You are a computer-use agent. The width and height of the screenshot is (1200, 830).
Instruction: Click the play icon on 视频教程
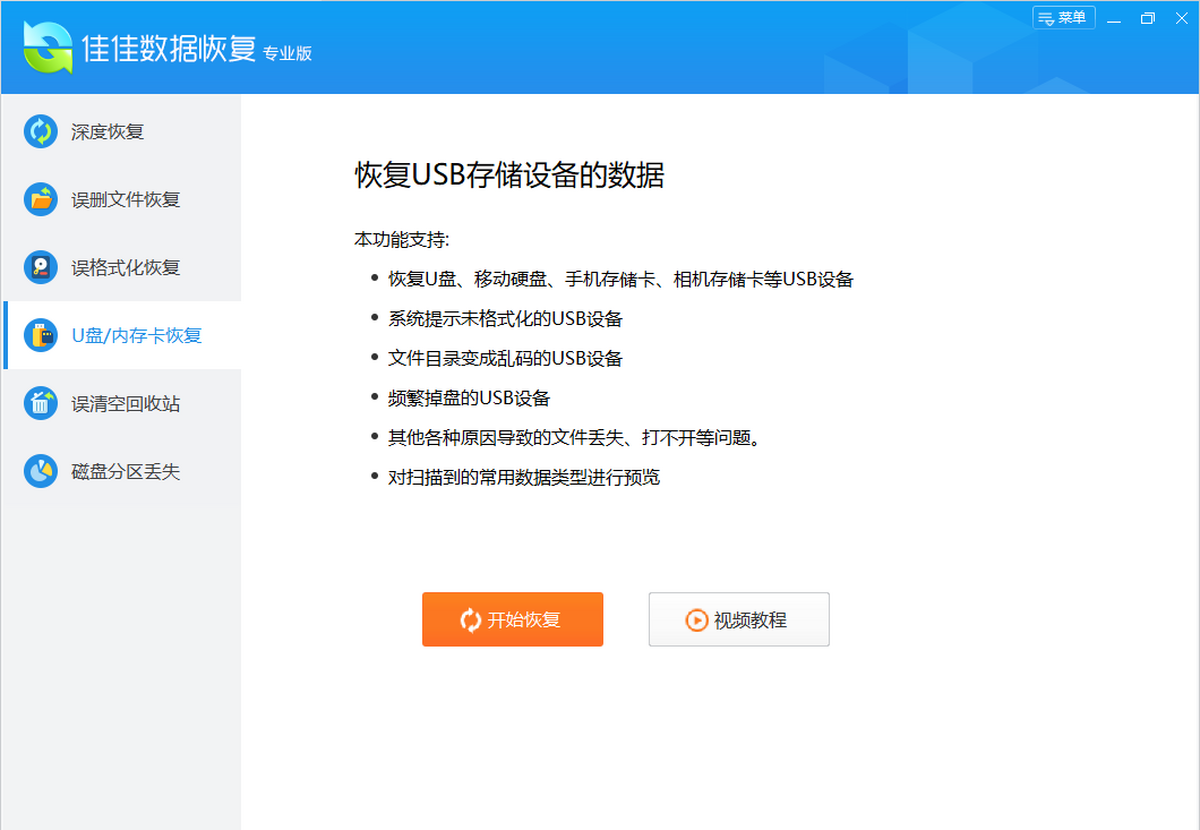(696, 620)
